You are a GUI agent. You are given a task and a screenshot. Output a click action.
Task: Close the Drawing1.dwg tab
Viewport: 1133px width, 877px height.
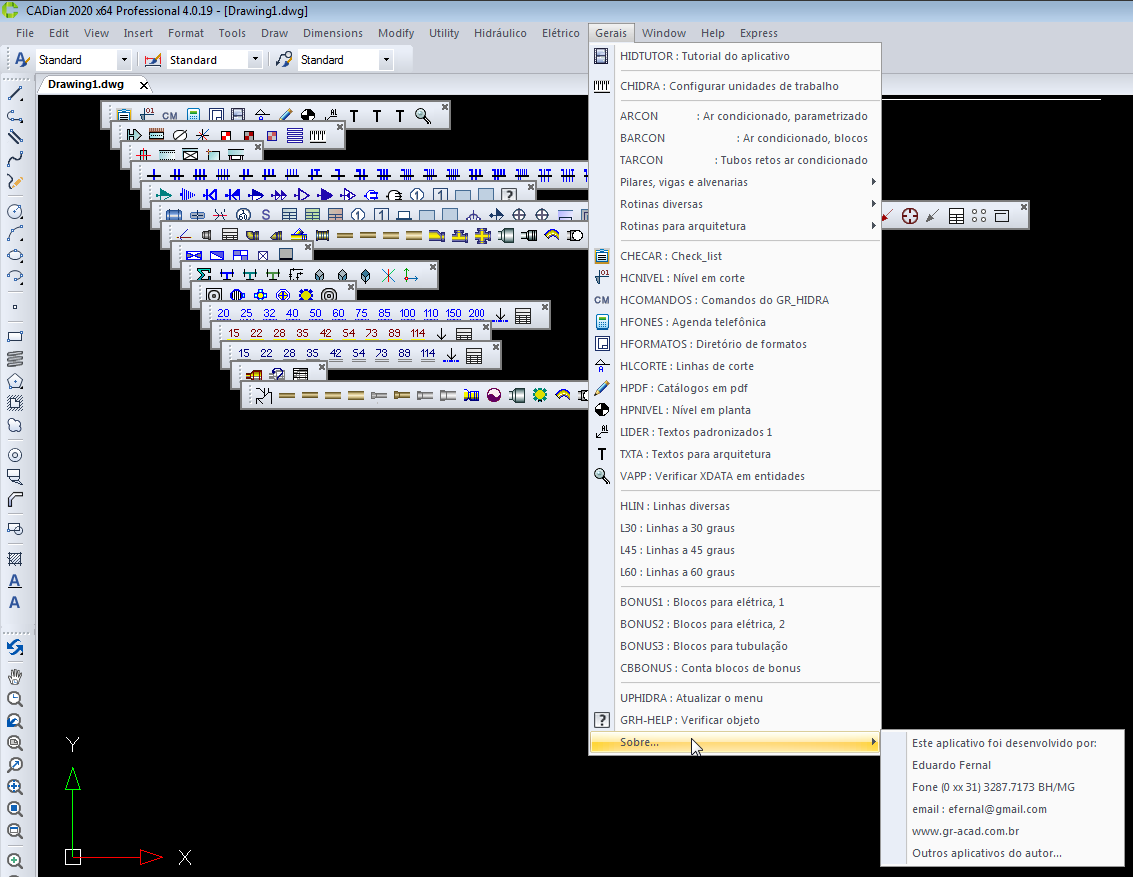[x=144, y=85]
